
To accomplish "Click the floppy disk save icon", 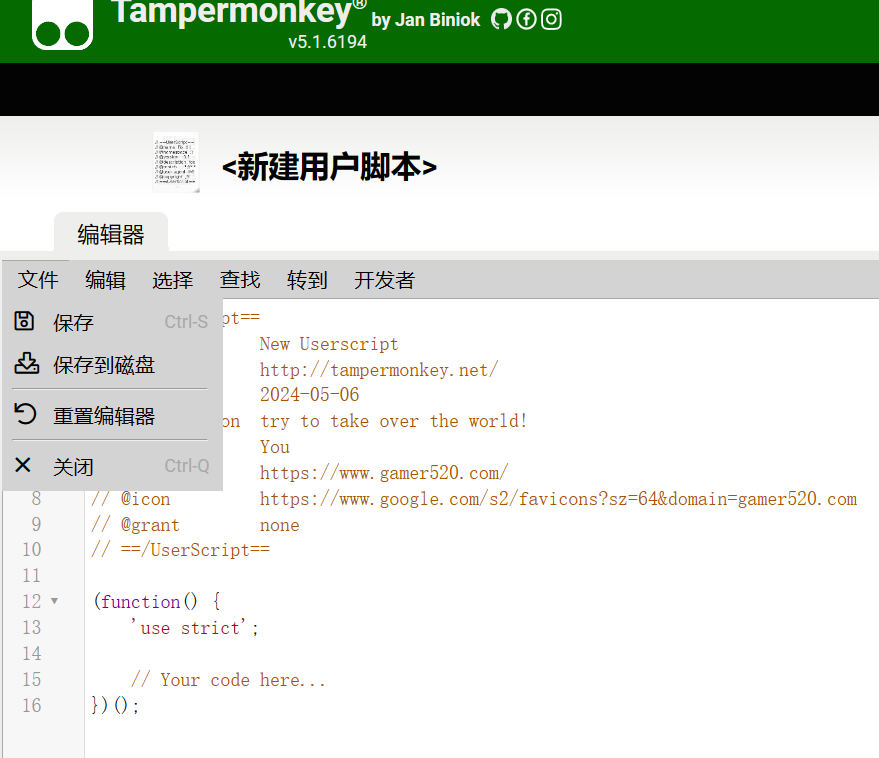I will tap(24, 321).
